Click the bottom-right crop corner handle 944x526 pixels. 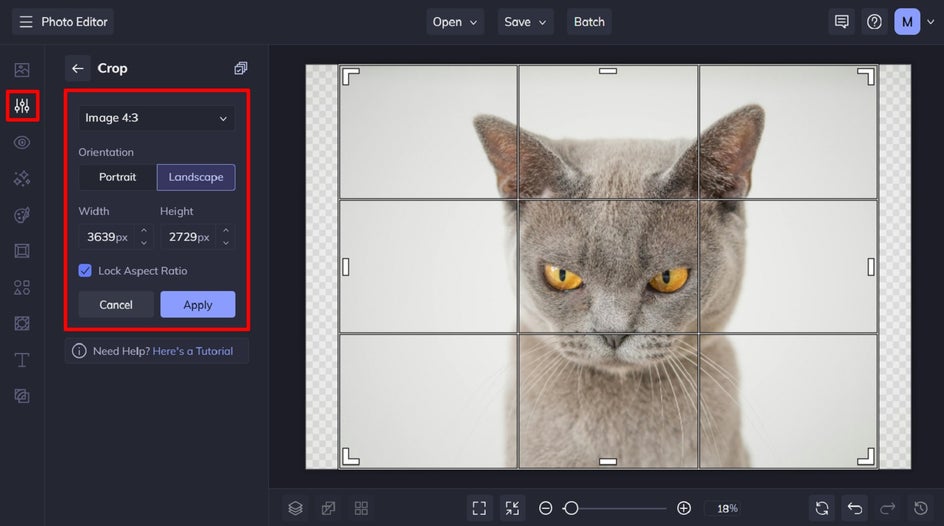point(866,457)
